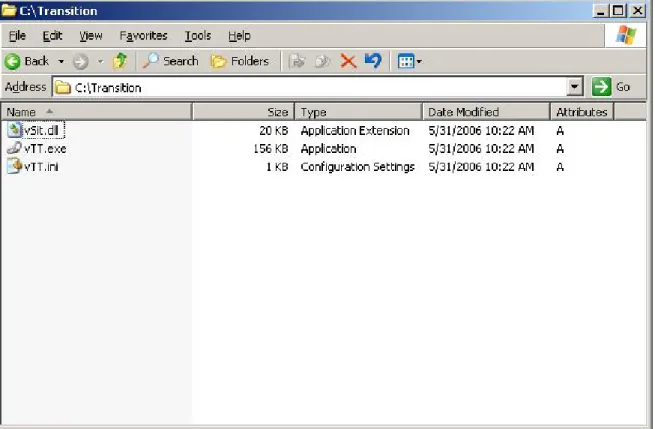655x429 pixels.
Task: Go up one folder level icon
Action: click(120, 61)
